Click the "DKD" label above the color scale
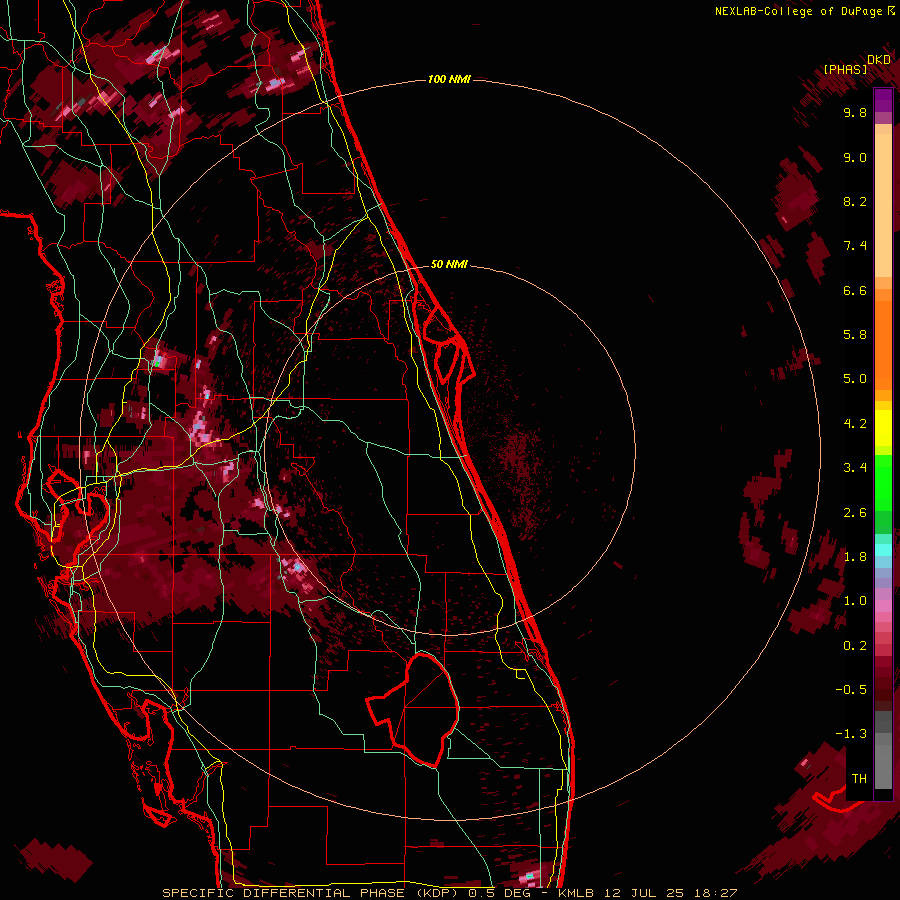900x900 pixels. (x=879, y=60)
